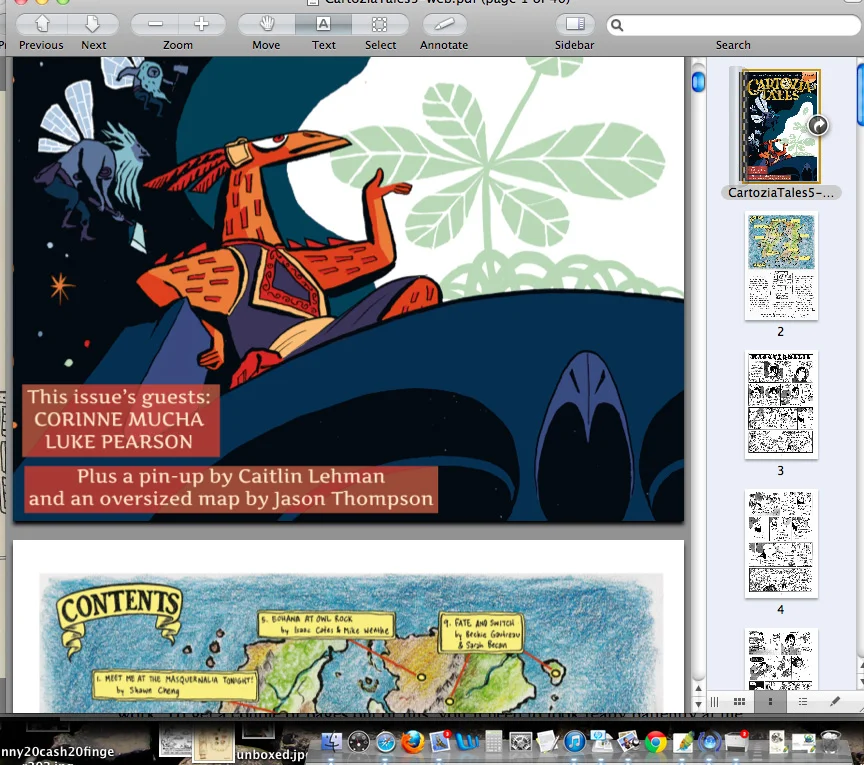This screenshot has width=864, height=765.
Task: Click the rotate badge on cover thumbnail
Action: click(x=818, y=126)
